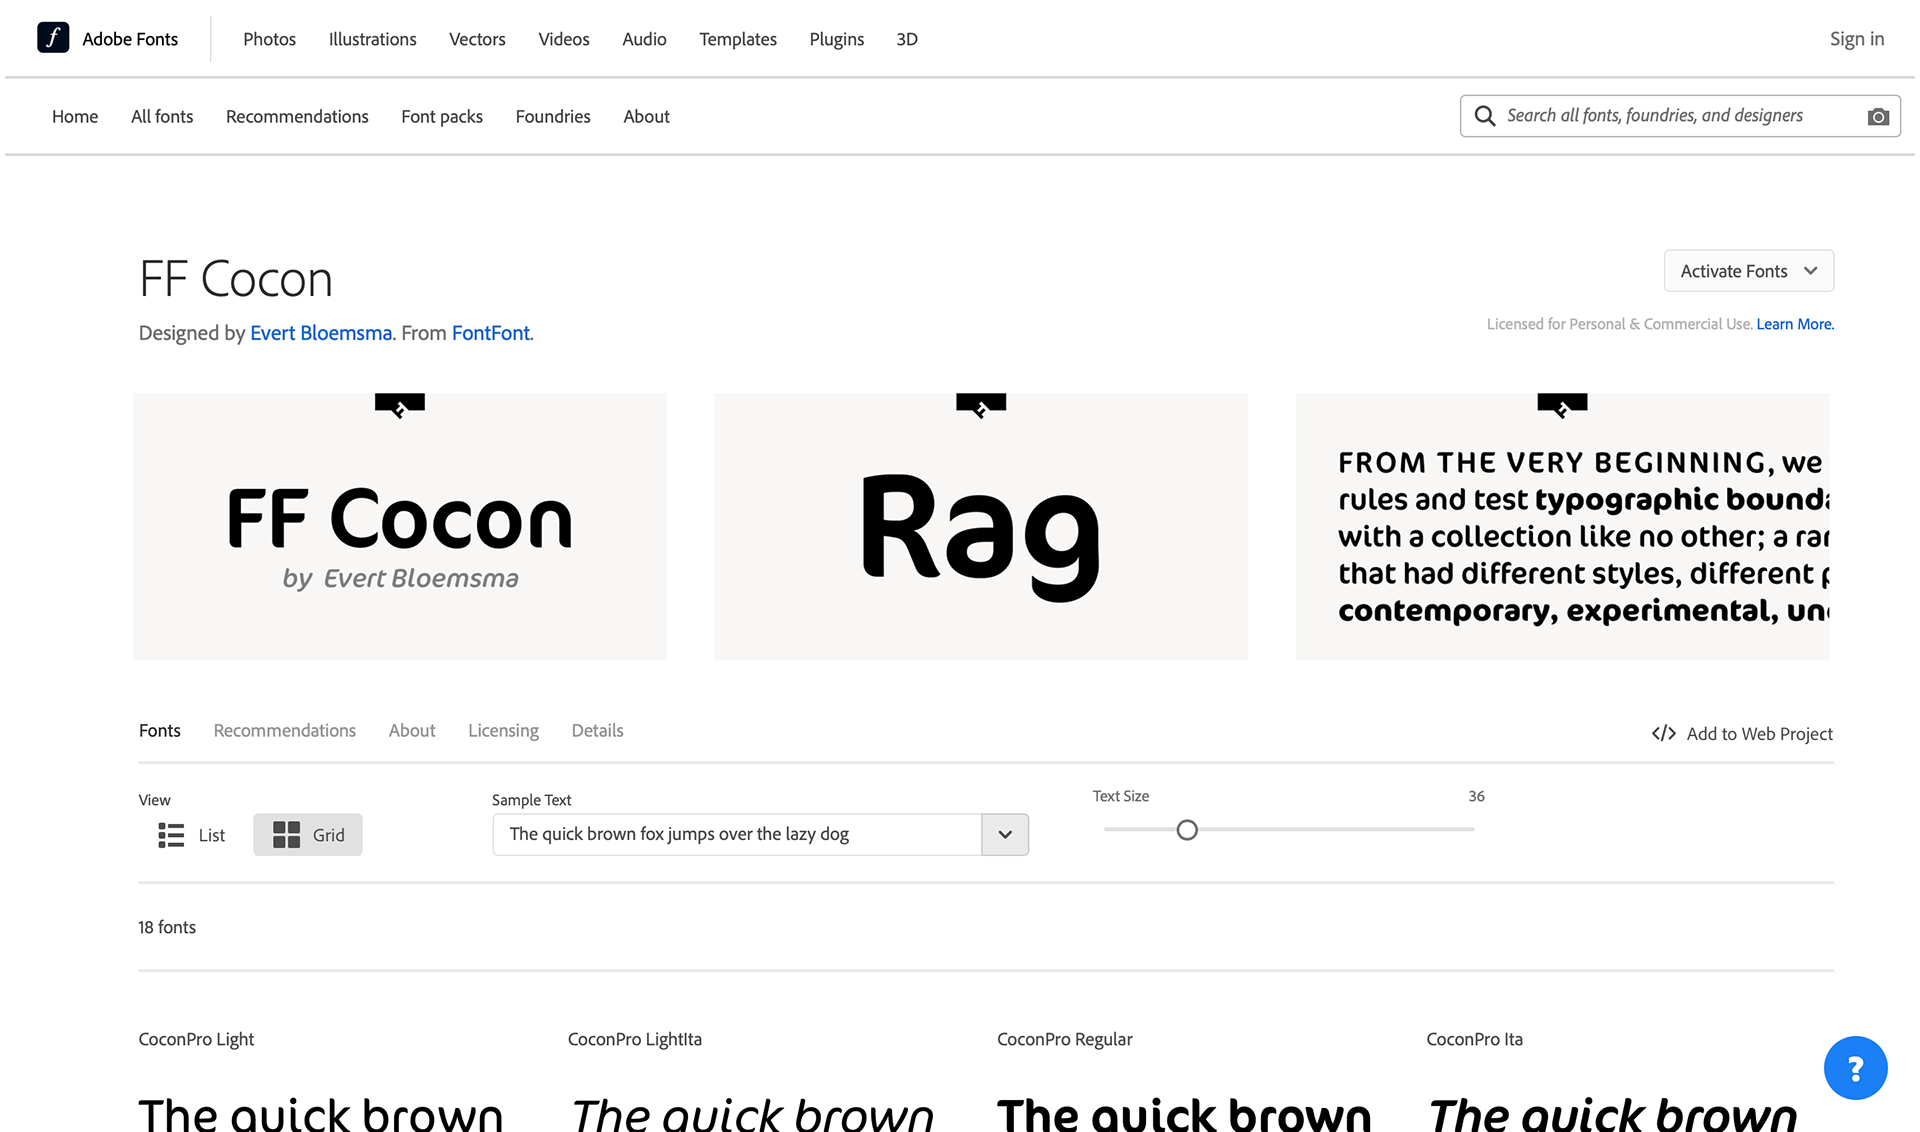Go to Illustrations section
Screen dimensions: 1920x1132
(x=372, y=39)
